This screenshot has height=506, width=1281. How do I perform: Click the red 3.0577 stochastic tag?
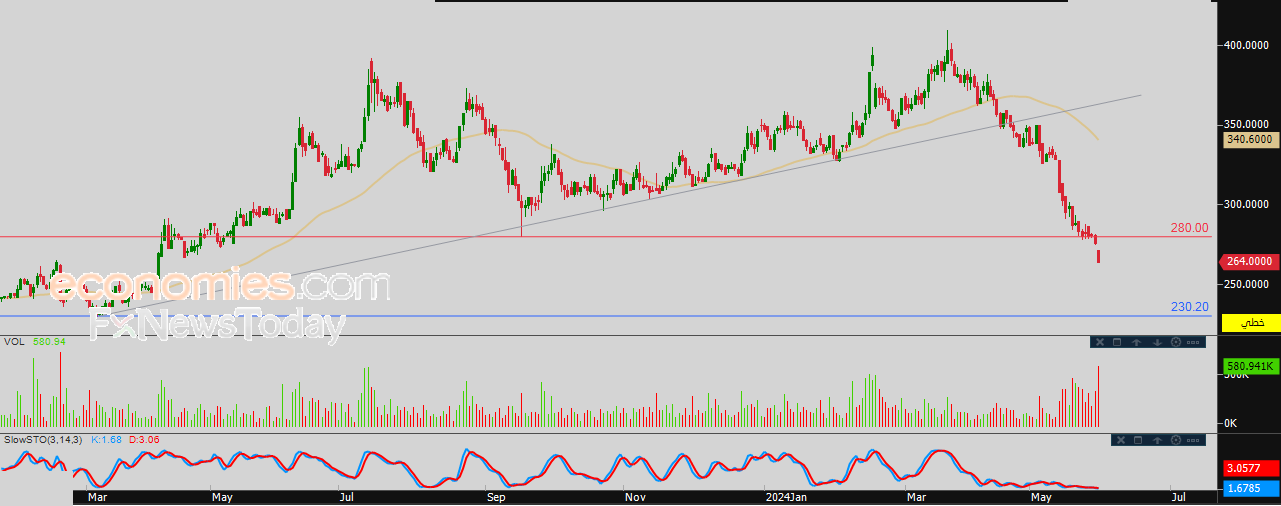tap(1251, 467)
